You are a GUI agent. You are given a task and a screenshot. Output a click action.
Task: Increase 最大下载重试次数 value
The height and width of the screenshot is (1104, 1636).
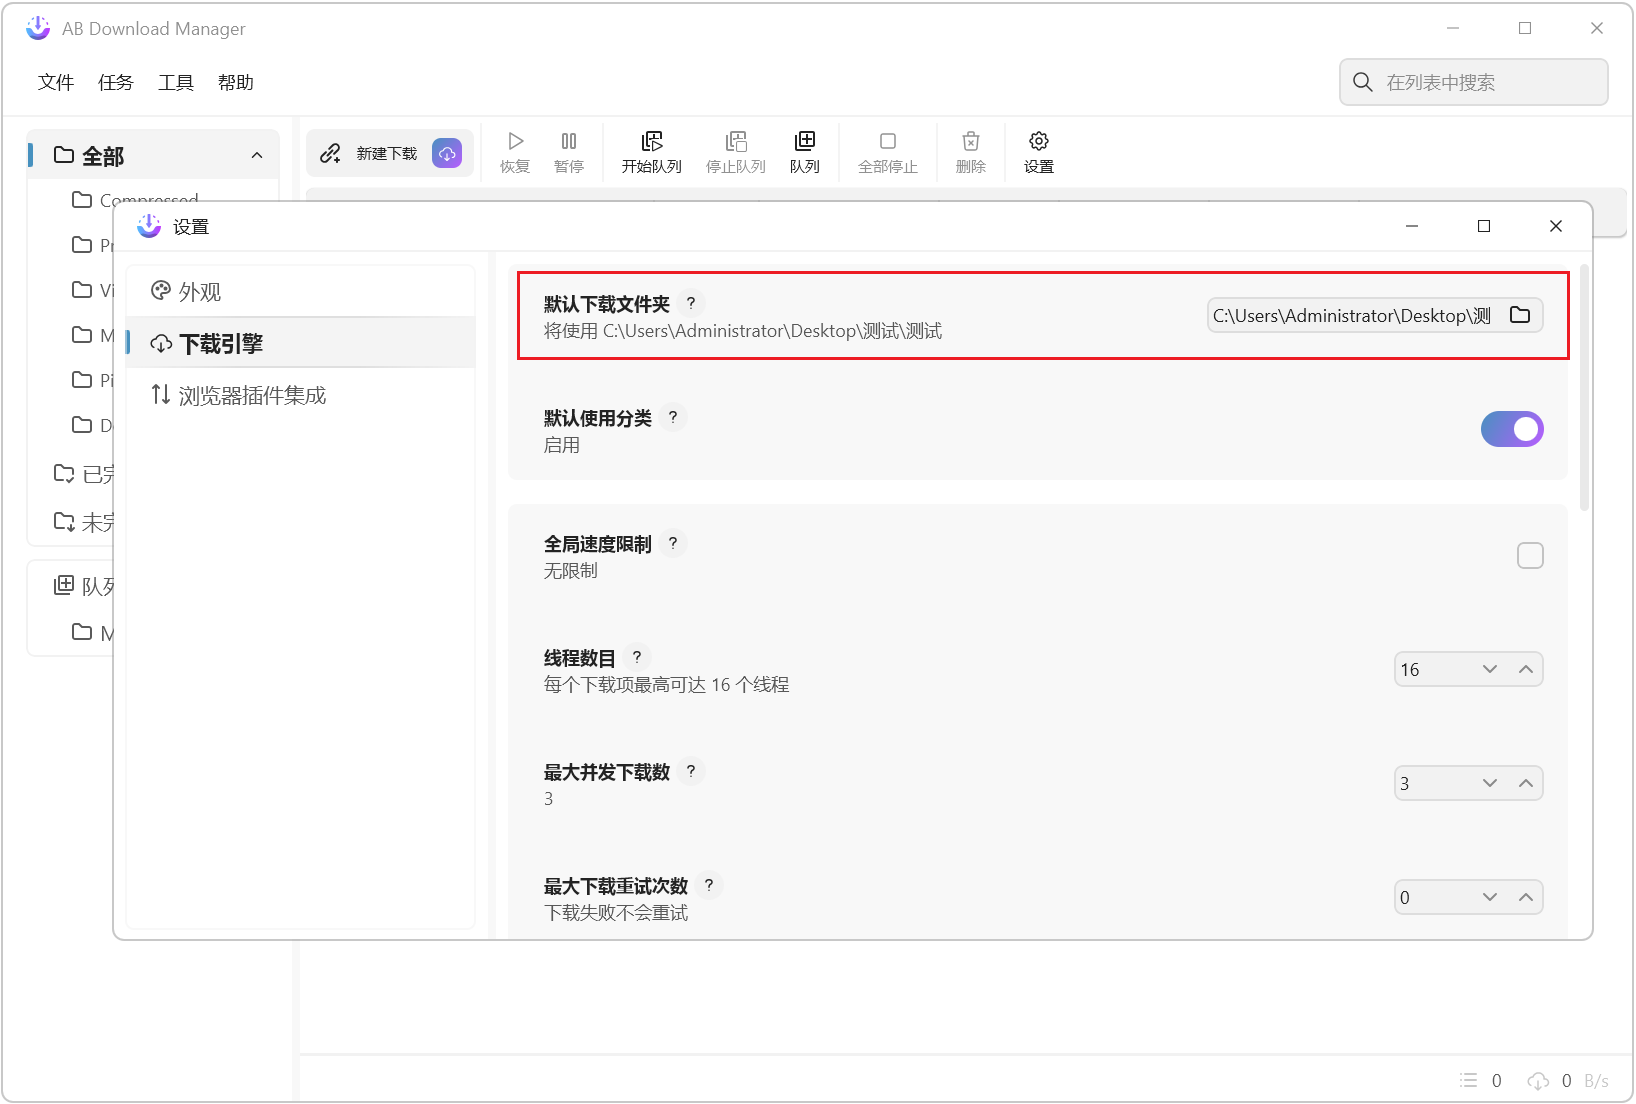coord(1526,897)
